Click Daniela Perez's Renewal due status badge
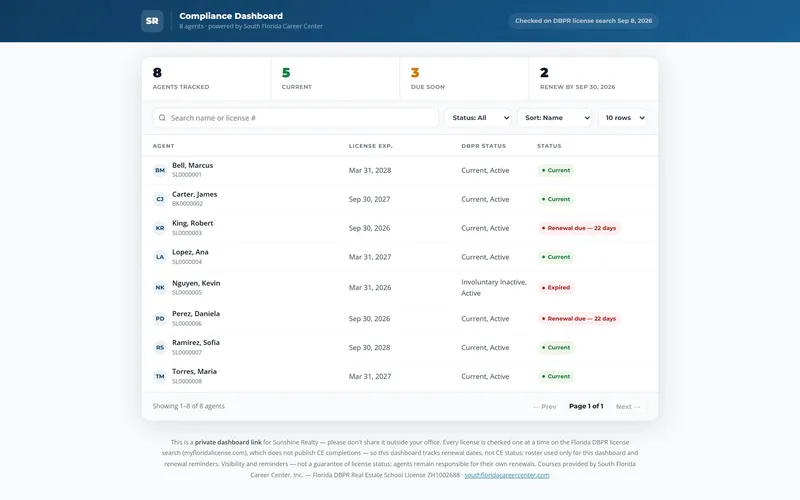The height and width of the screenshot is (500, 800). (579, 318)
